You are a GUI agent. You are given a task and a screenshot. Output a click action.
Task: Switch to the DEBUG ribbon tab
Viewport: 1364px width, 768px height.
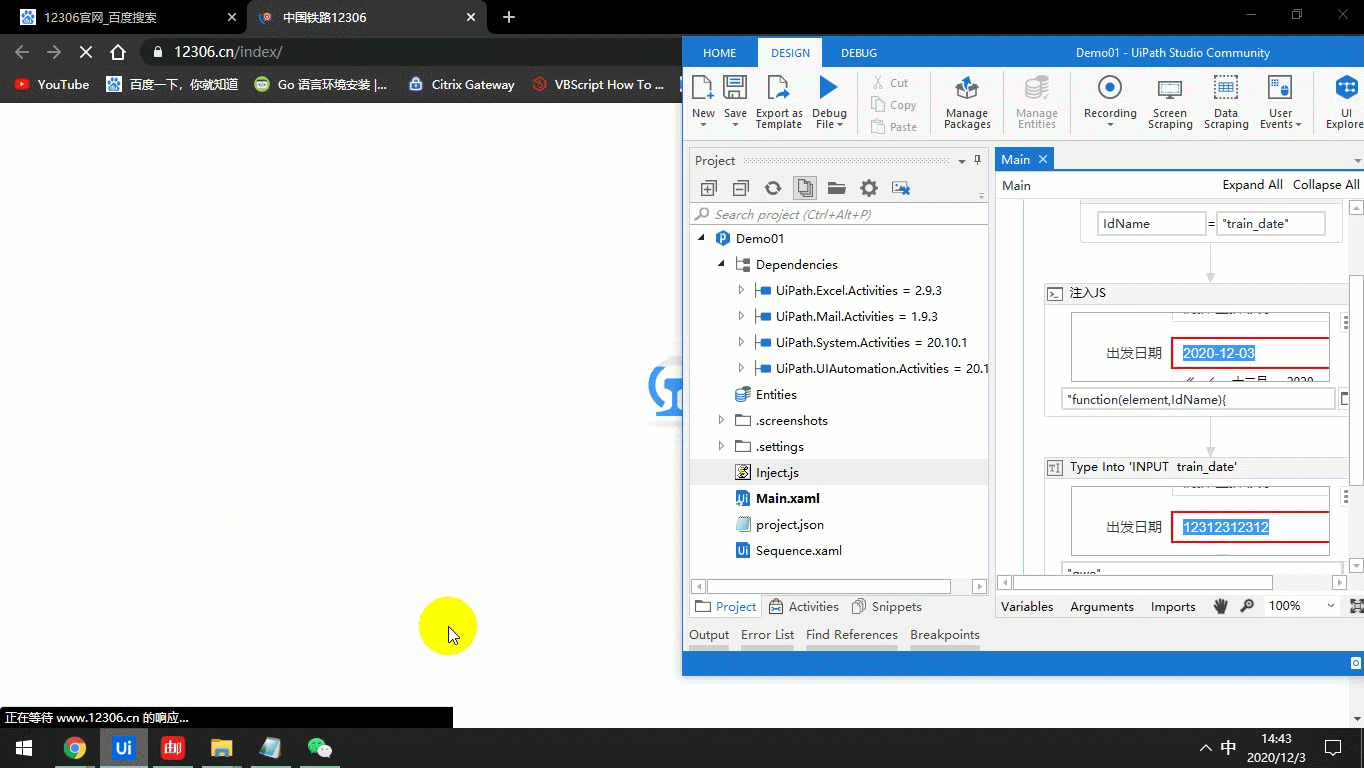(858, 53)
